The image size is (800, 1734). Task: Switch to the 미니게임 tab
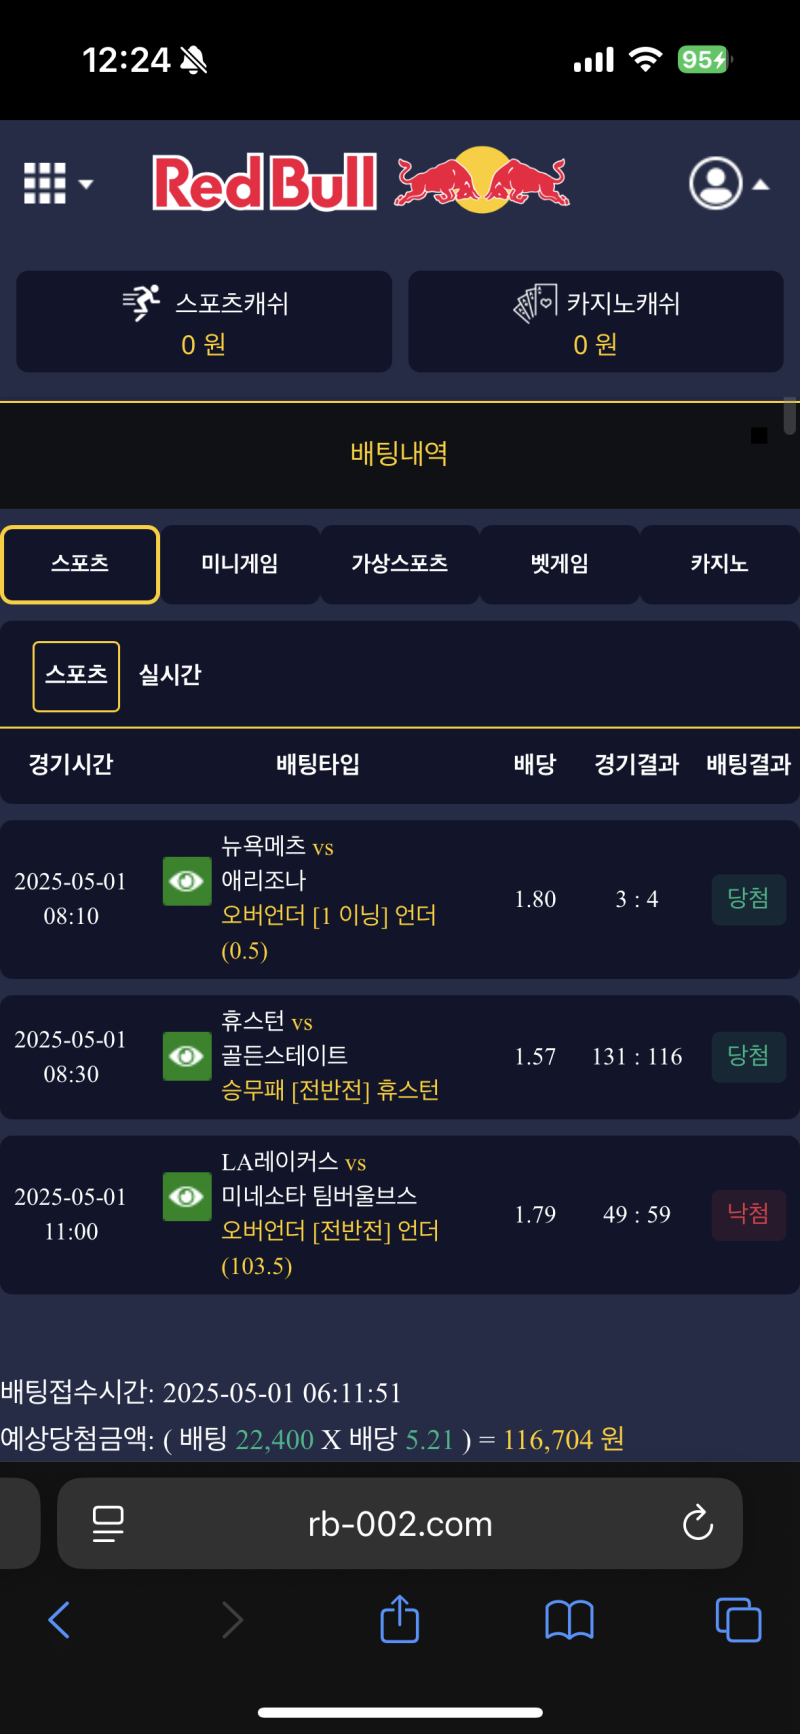pos(240,564)
